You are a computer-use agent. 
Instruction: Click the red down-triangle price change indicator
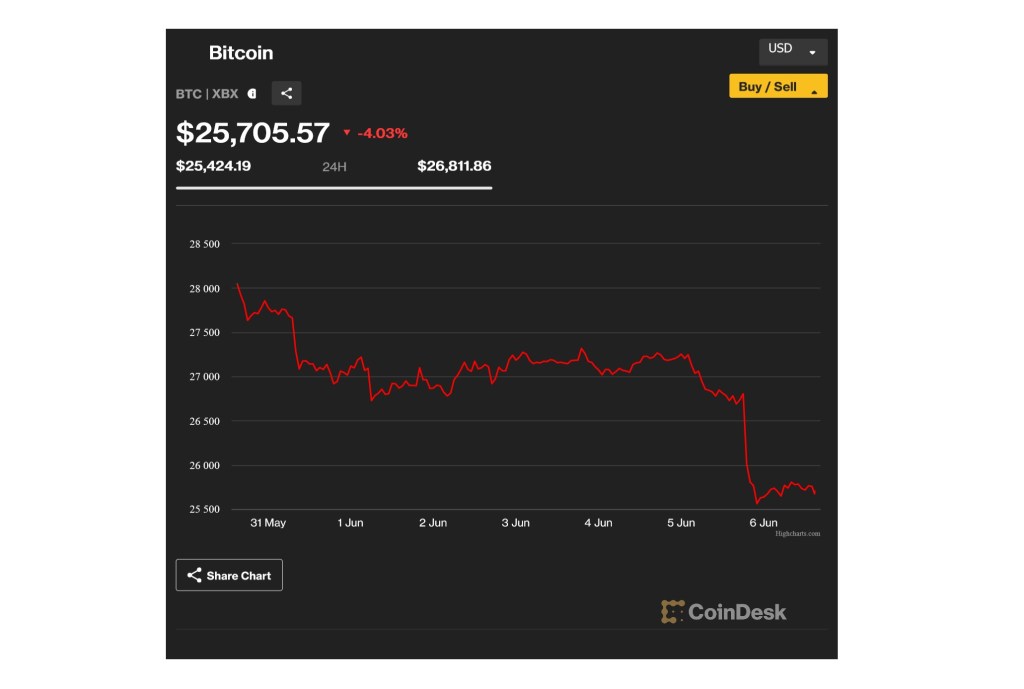pos(347,133)
